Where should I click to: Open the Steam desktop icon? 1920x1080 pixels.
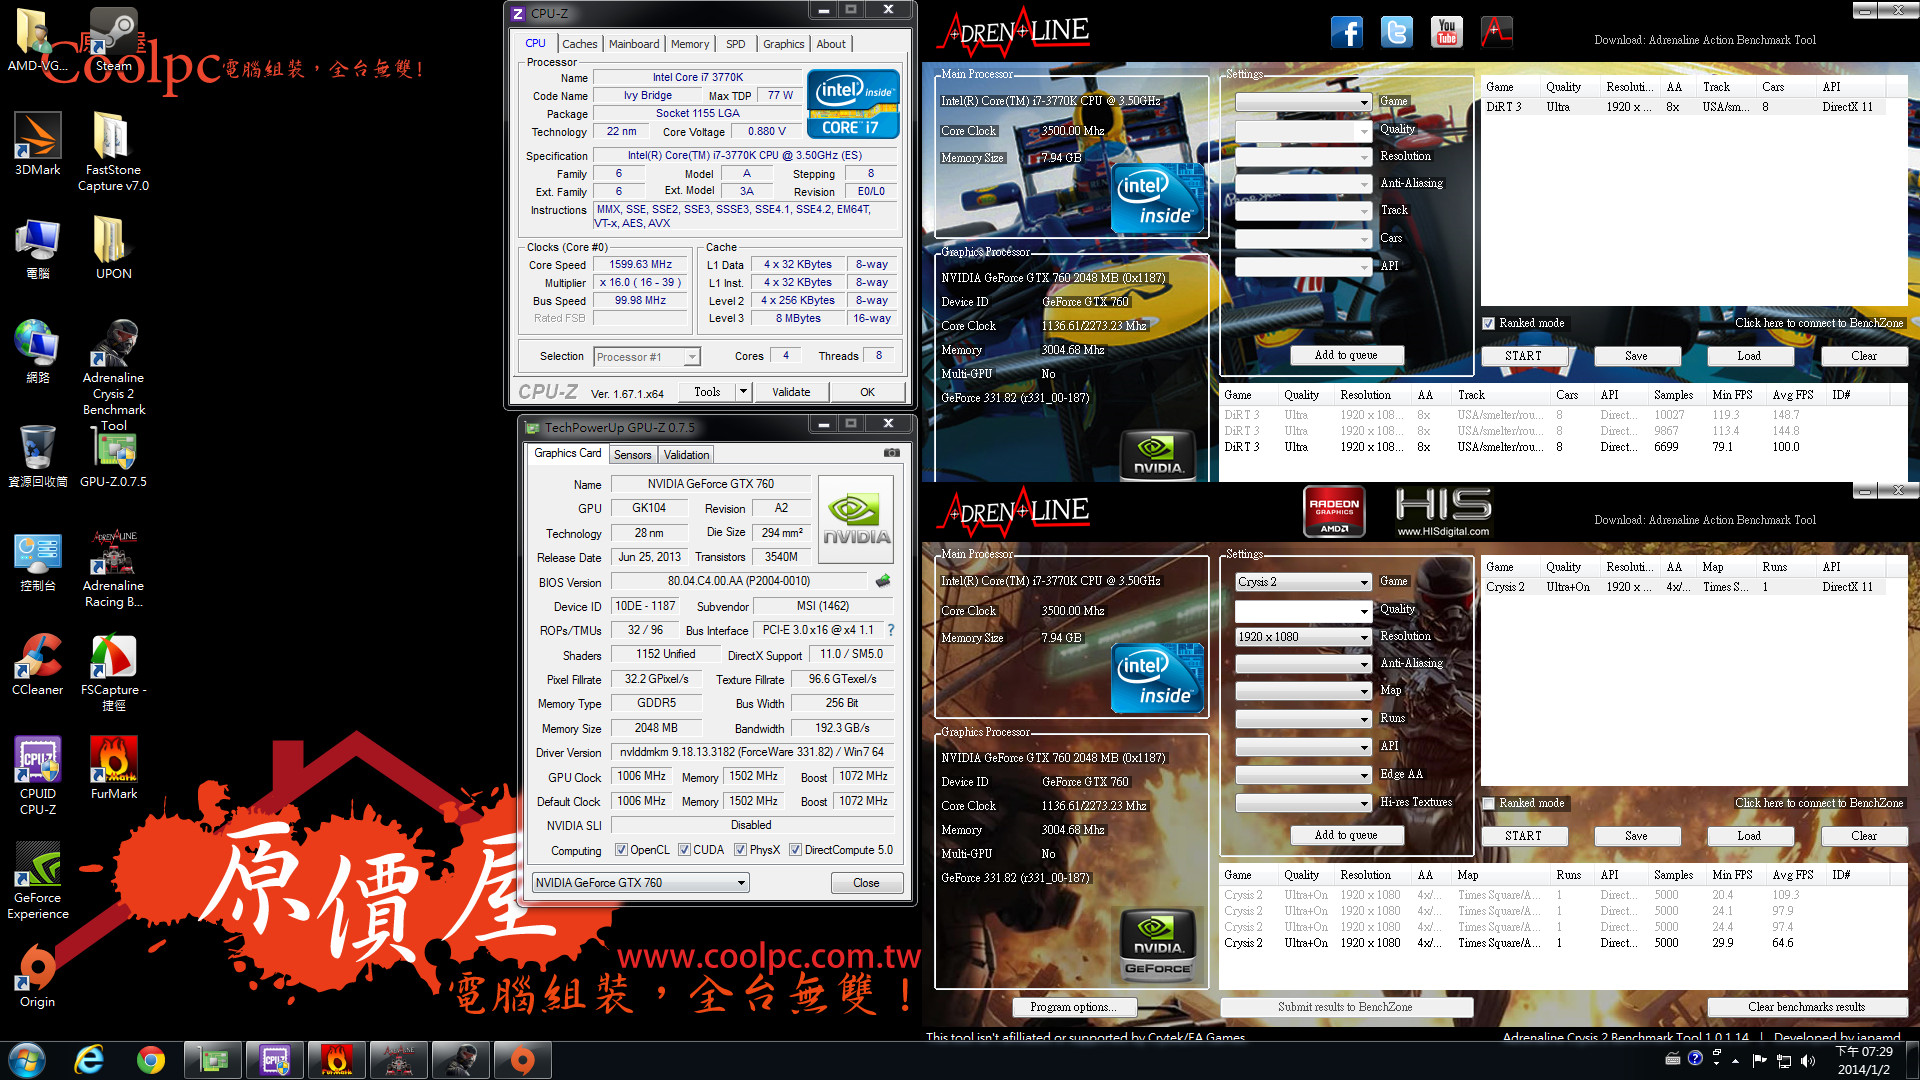tap(113, 40)
